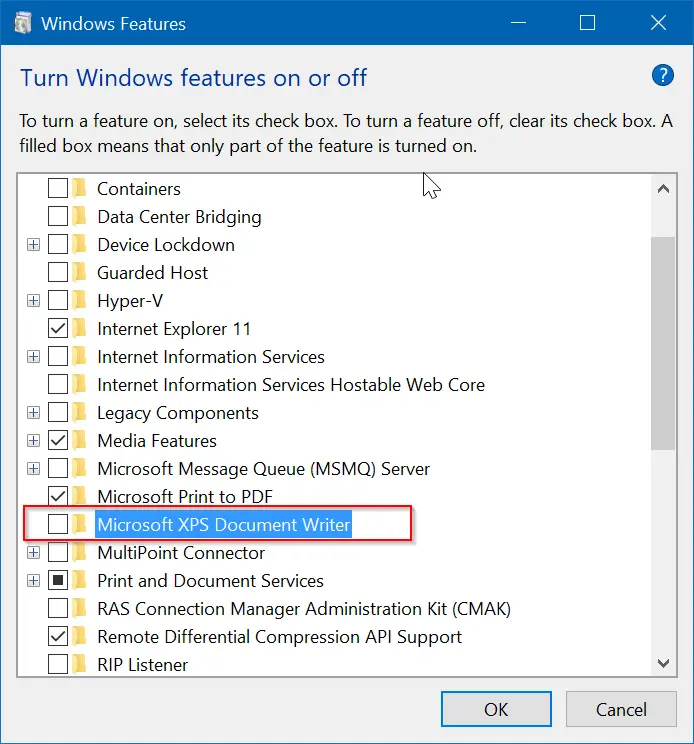The image size is (694, 744).
Task: Check the Remote Differential Compression API Support box
Action: [x=58, y=637]
